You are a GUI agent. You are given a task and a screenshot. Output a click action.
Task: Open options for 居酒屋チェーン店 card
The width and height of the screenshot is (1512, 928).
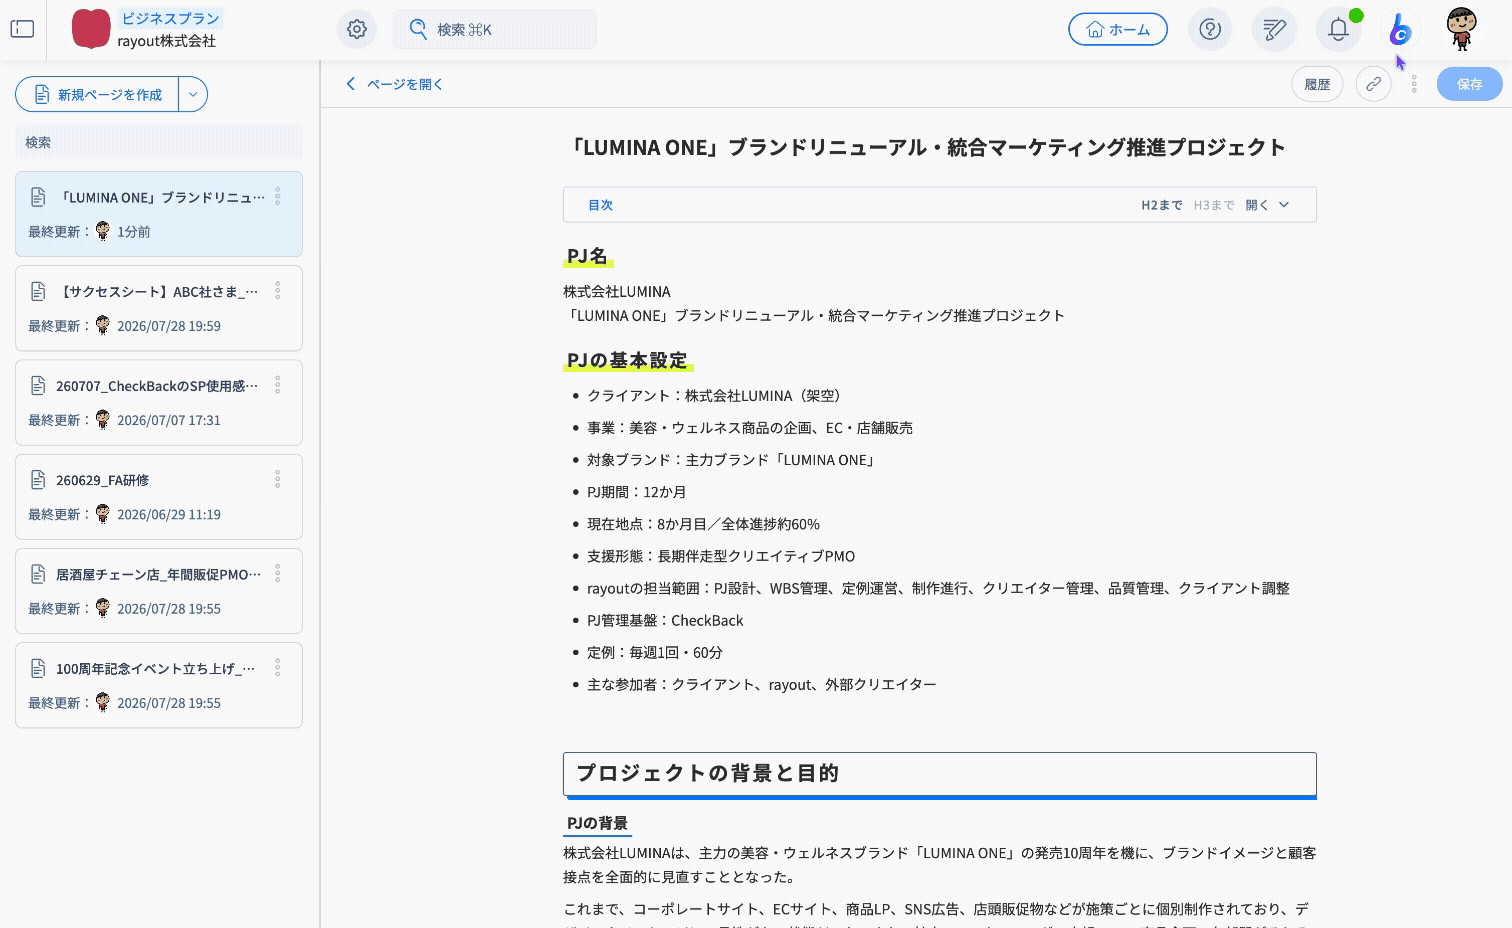(278, 574)
